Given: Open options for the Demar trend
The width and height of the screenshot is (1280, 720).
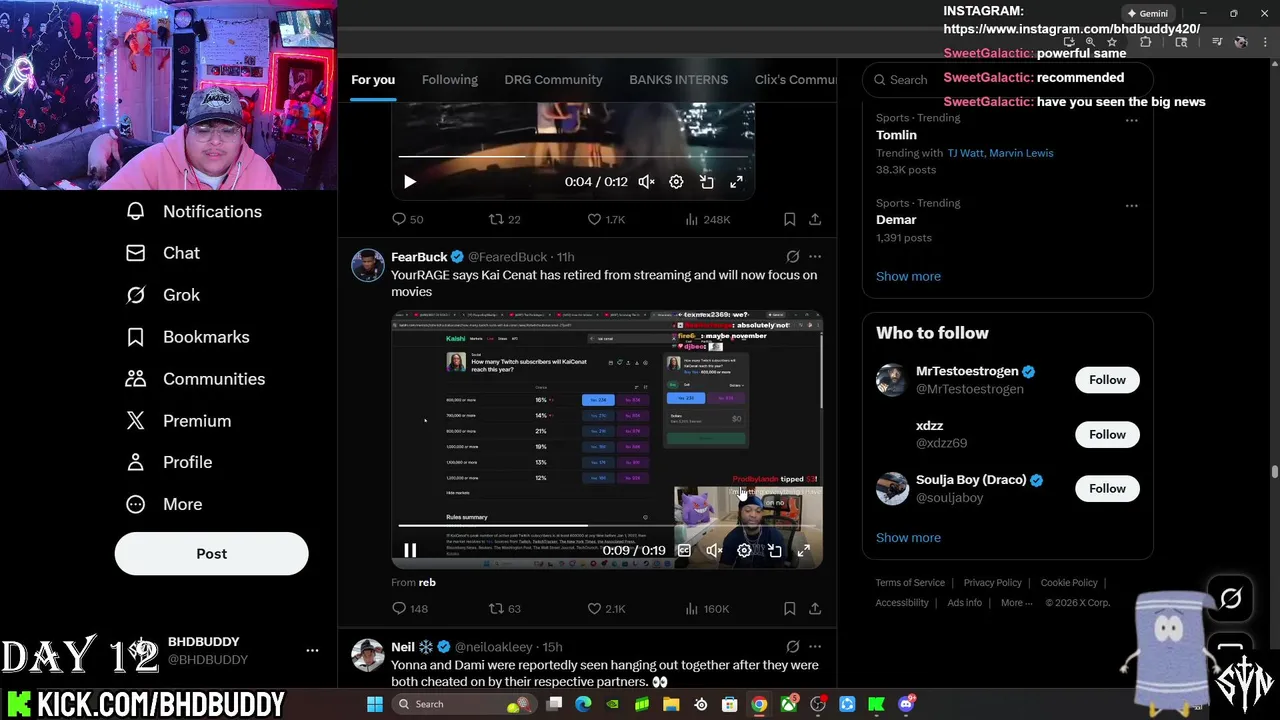Looking at the screenshot, I should [x=1131, y=205].
